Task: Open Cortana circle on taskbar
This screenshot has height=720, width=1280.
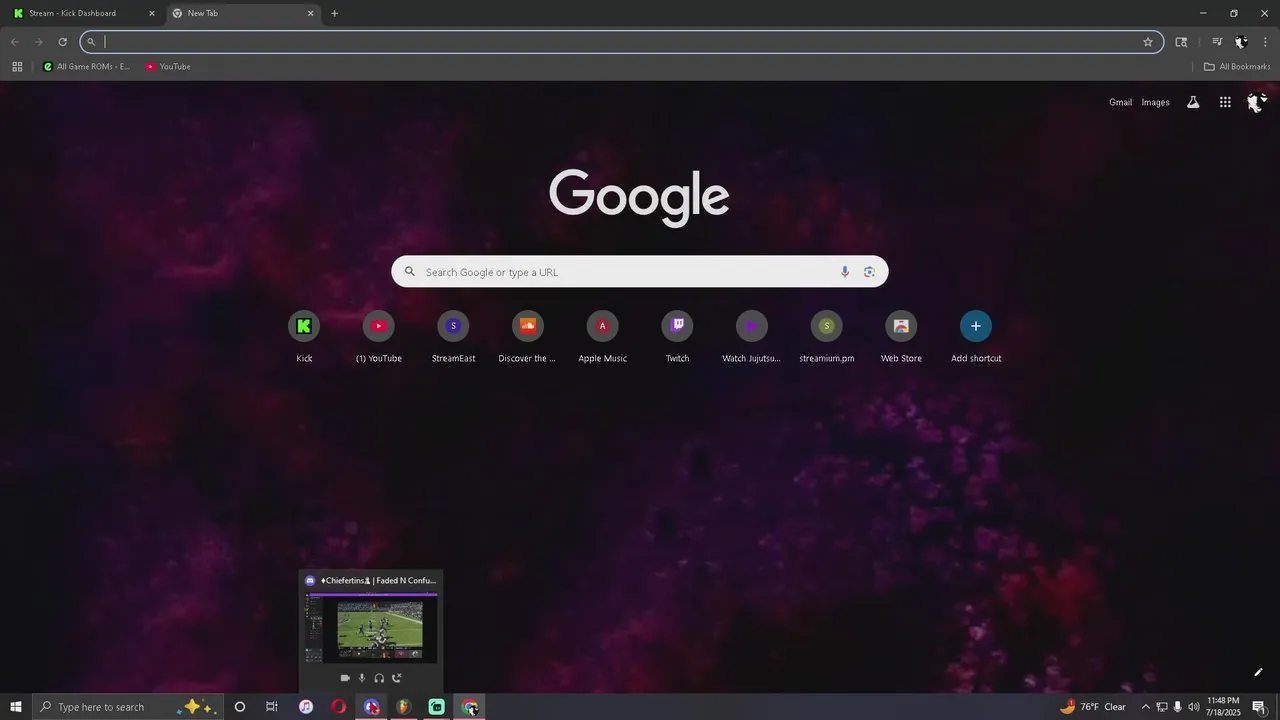Action: point(239,707)
